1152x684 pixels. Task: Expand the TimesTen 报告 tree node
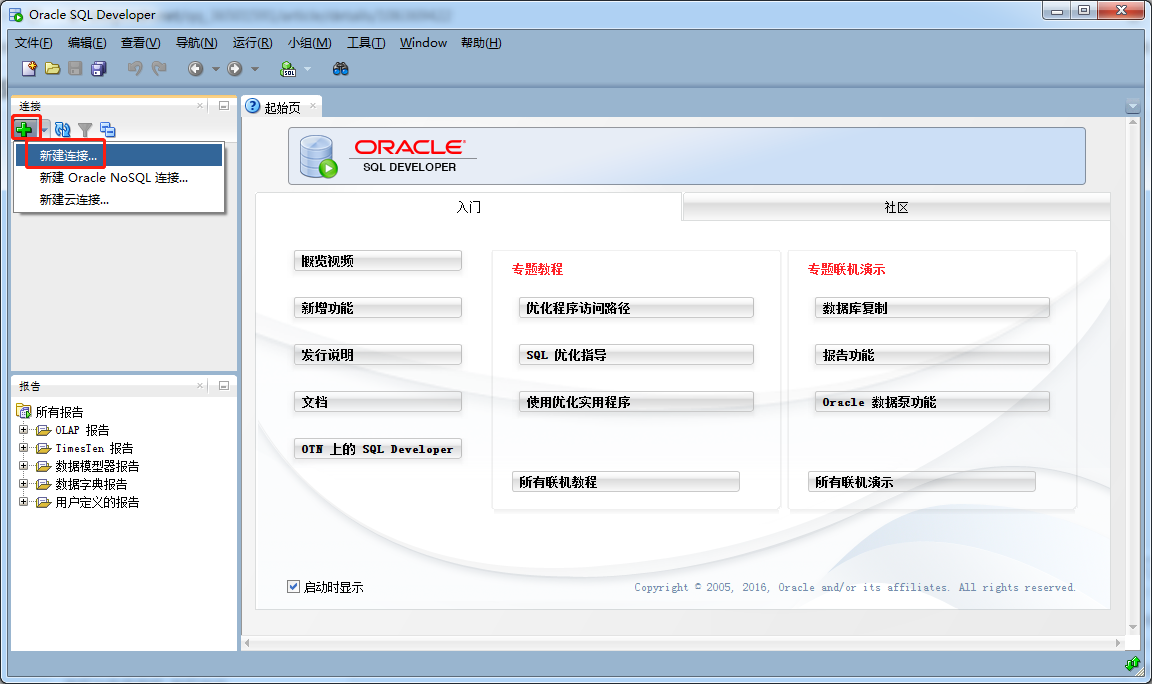24,447
